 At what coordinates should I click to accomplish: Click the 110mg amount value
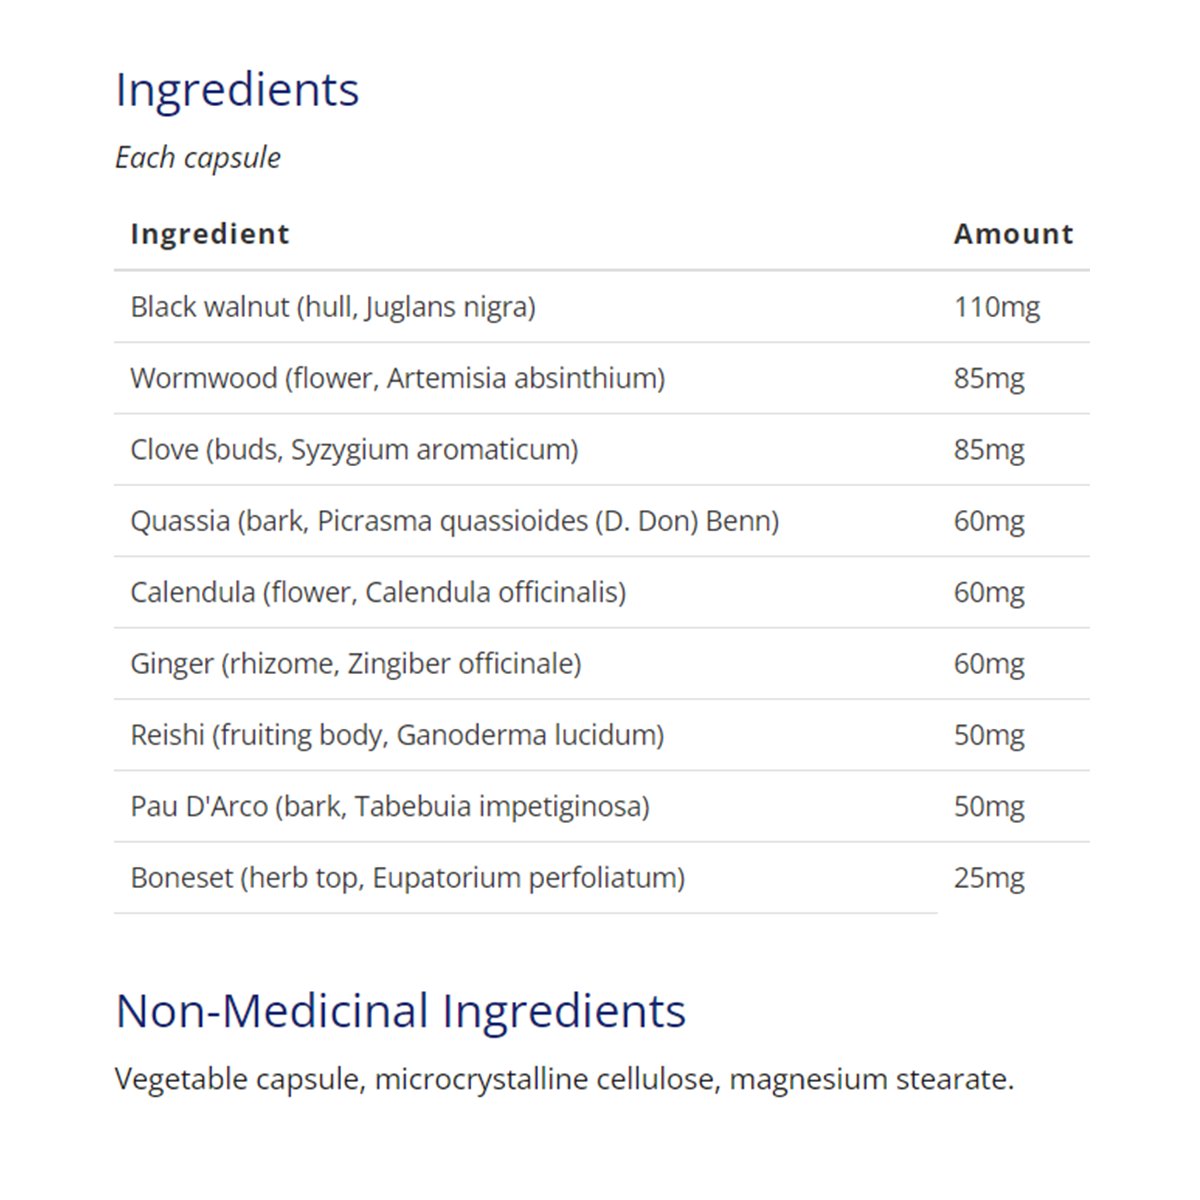click(x=997, y=307)
